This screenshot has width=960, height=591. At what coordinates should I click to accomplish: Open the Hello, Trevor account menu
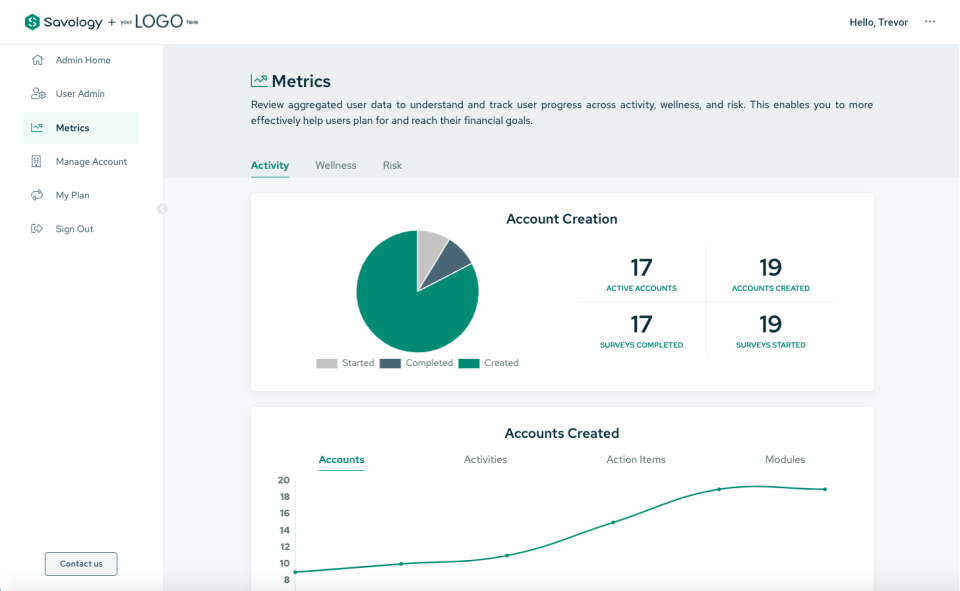pos(879,22)
